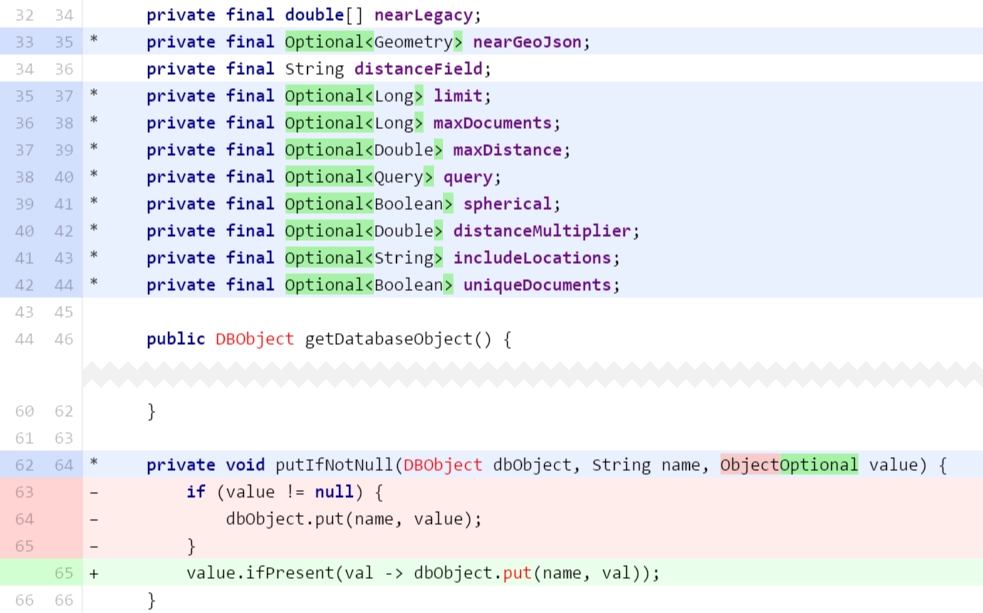The height and width of the screenshot is (613, 983).
Task: Click the Optional<Double> type before maxDistance
Action: click(x=364, y=150)
